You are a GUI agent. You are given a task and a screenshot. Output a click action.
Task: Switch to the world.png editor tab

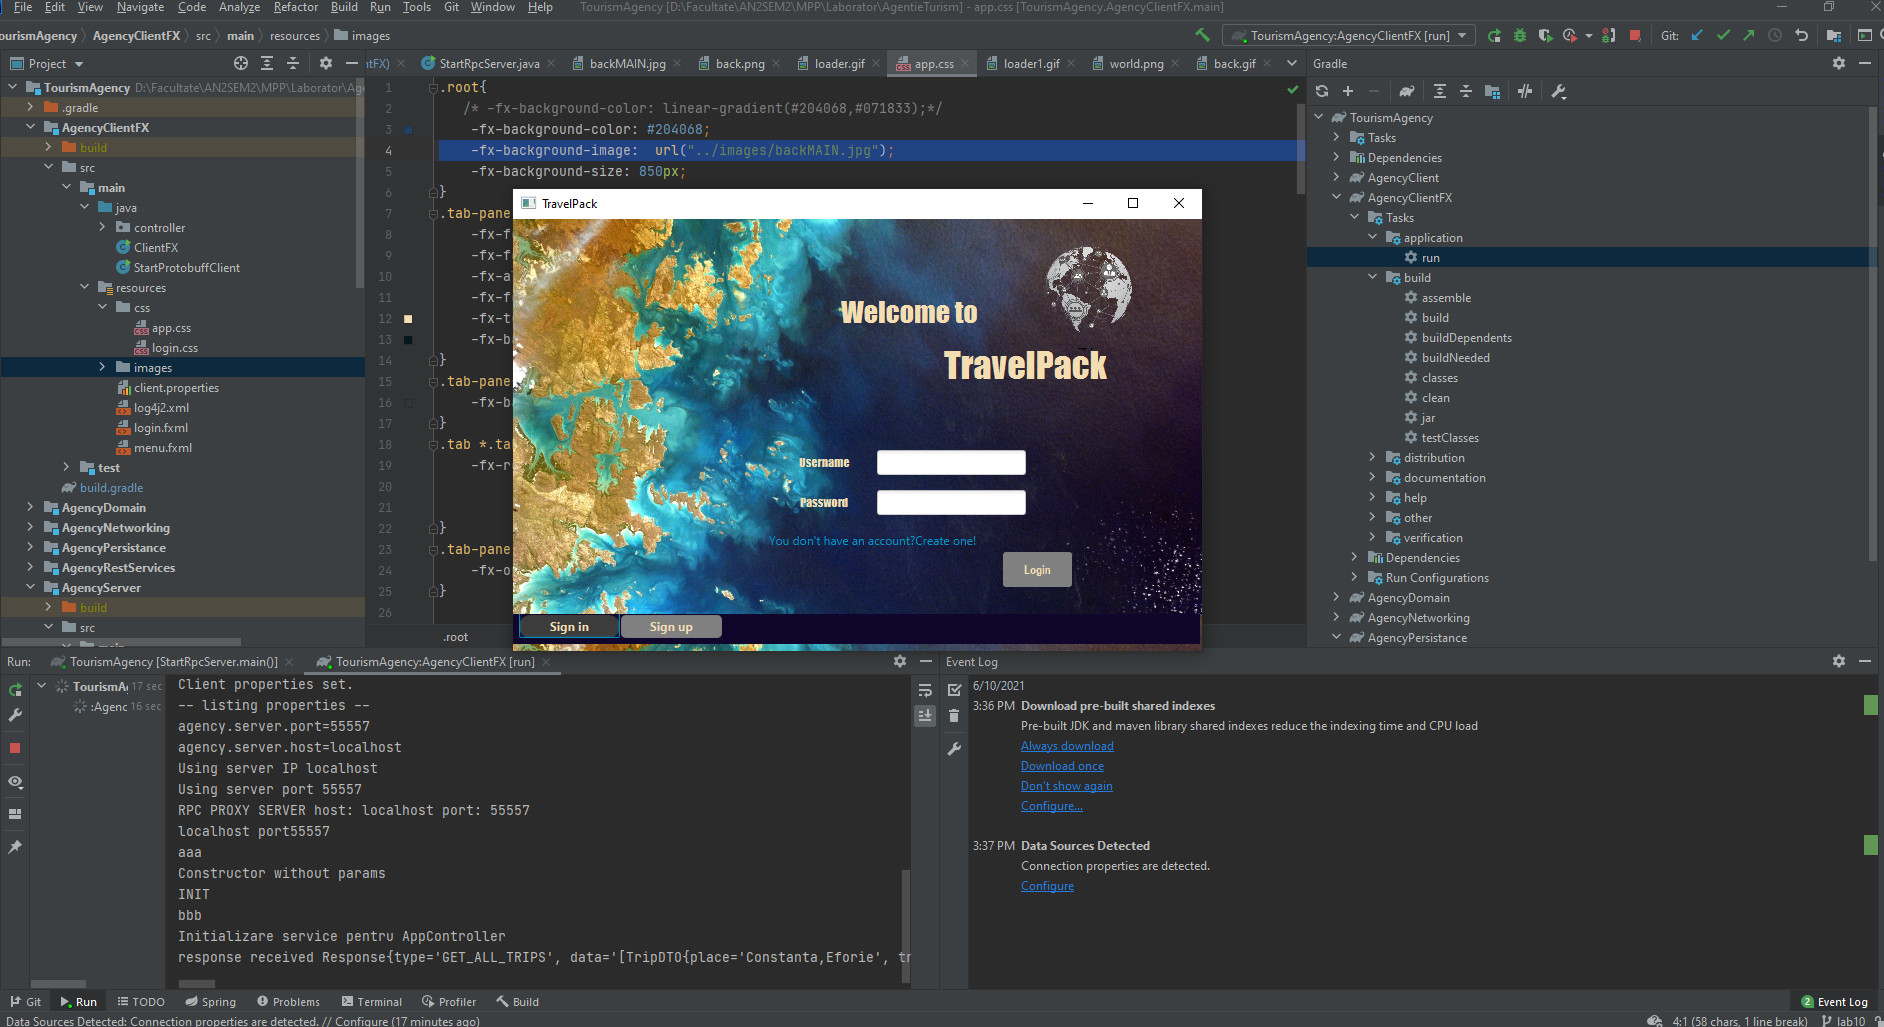coord(1136,63)
